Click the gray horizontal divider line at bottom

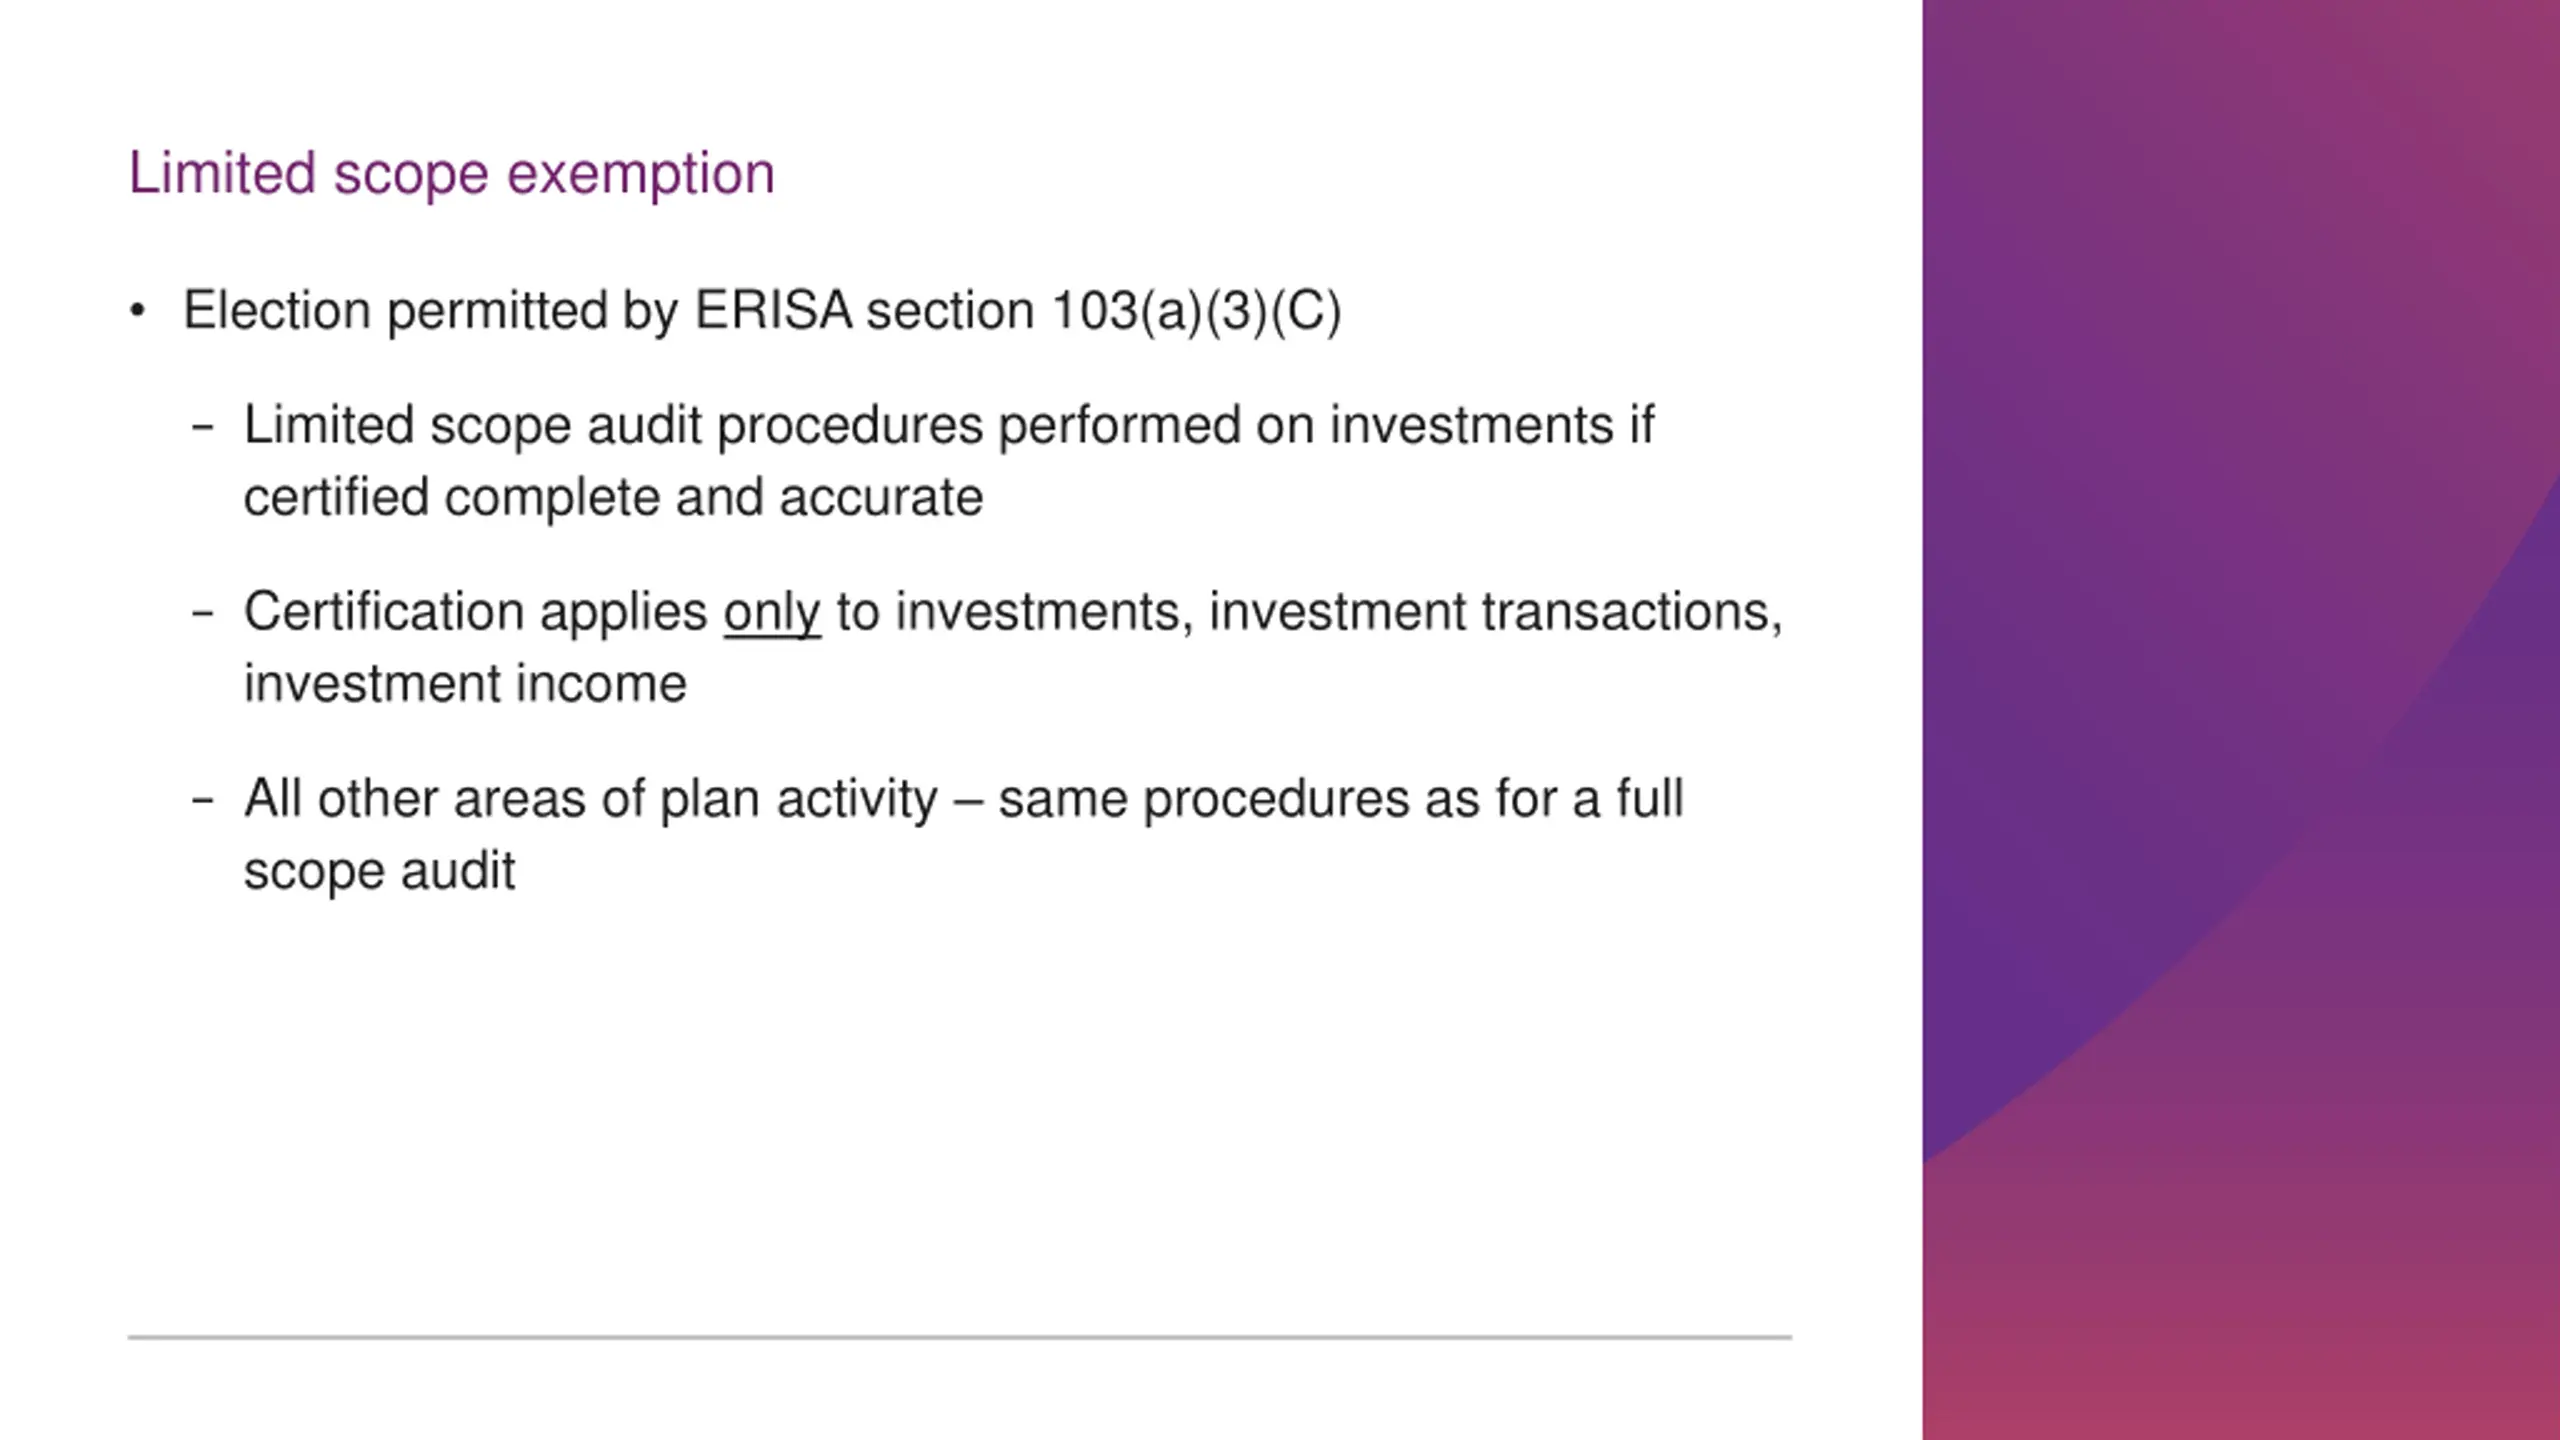point(960,1337)
